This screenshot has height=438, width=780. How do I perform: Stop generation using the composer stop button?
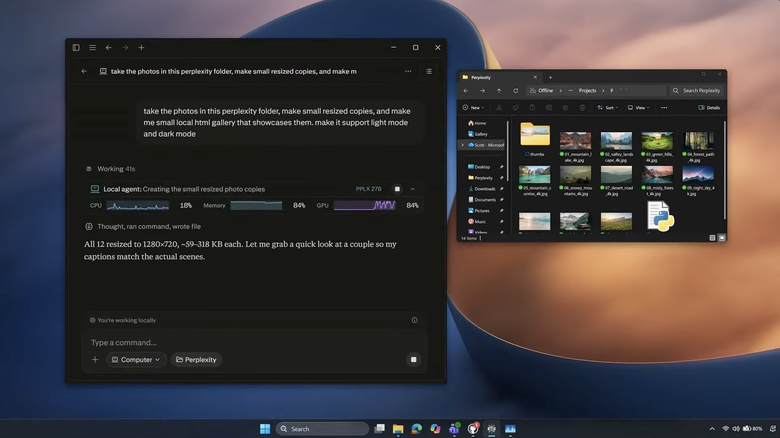click(413, 359)
